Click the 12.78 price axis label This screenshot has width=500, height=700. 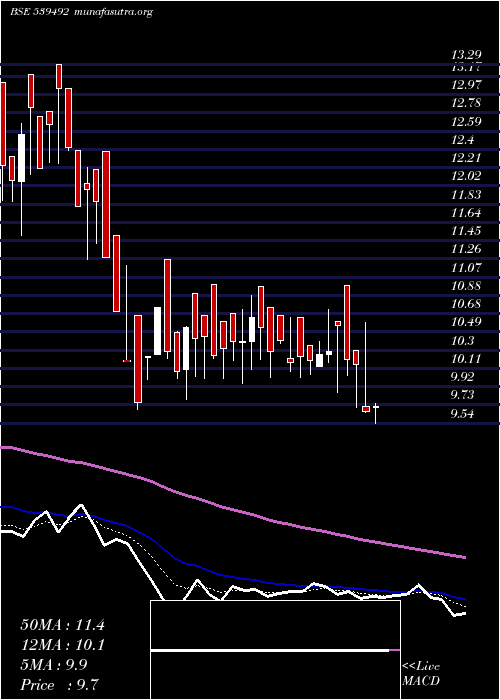[466, 103]
